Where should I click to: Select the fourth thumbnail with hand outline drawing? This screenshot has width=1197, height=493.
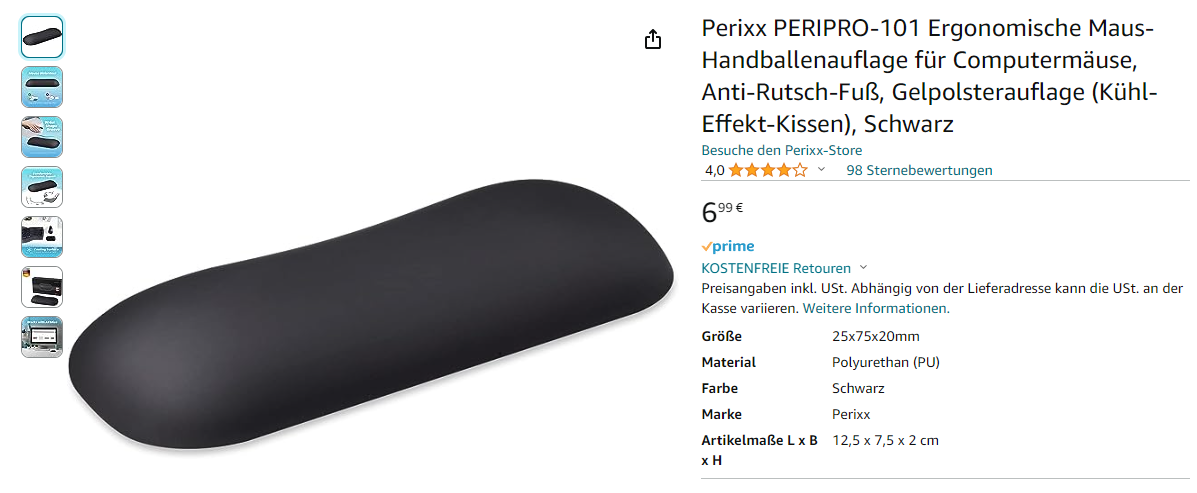coord(42,187)
